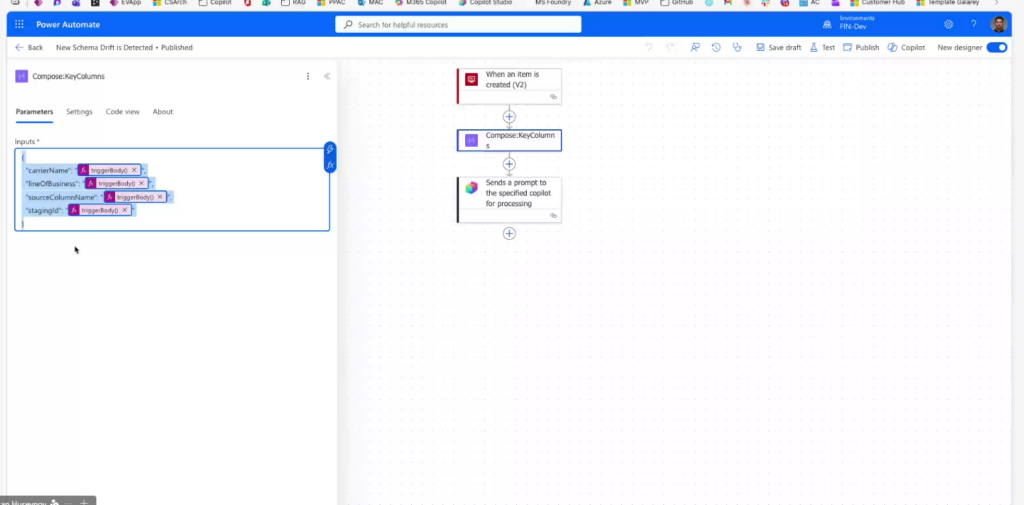
Task: Click Save draft
Action: pyautogui.click(x=778, y=47)
